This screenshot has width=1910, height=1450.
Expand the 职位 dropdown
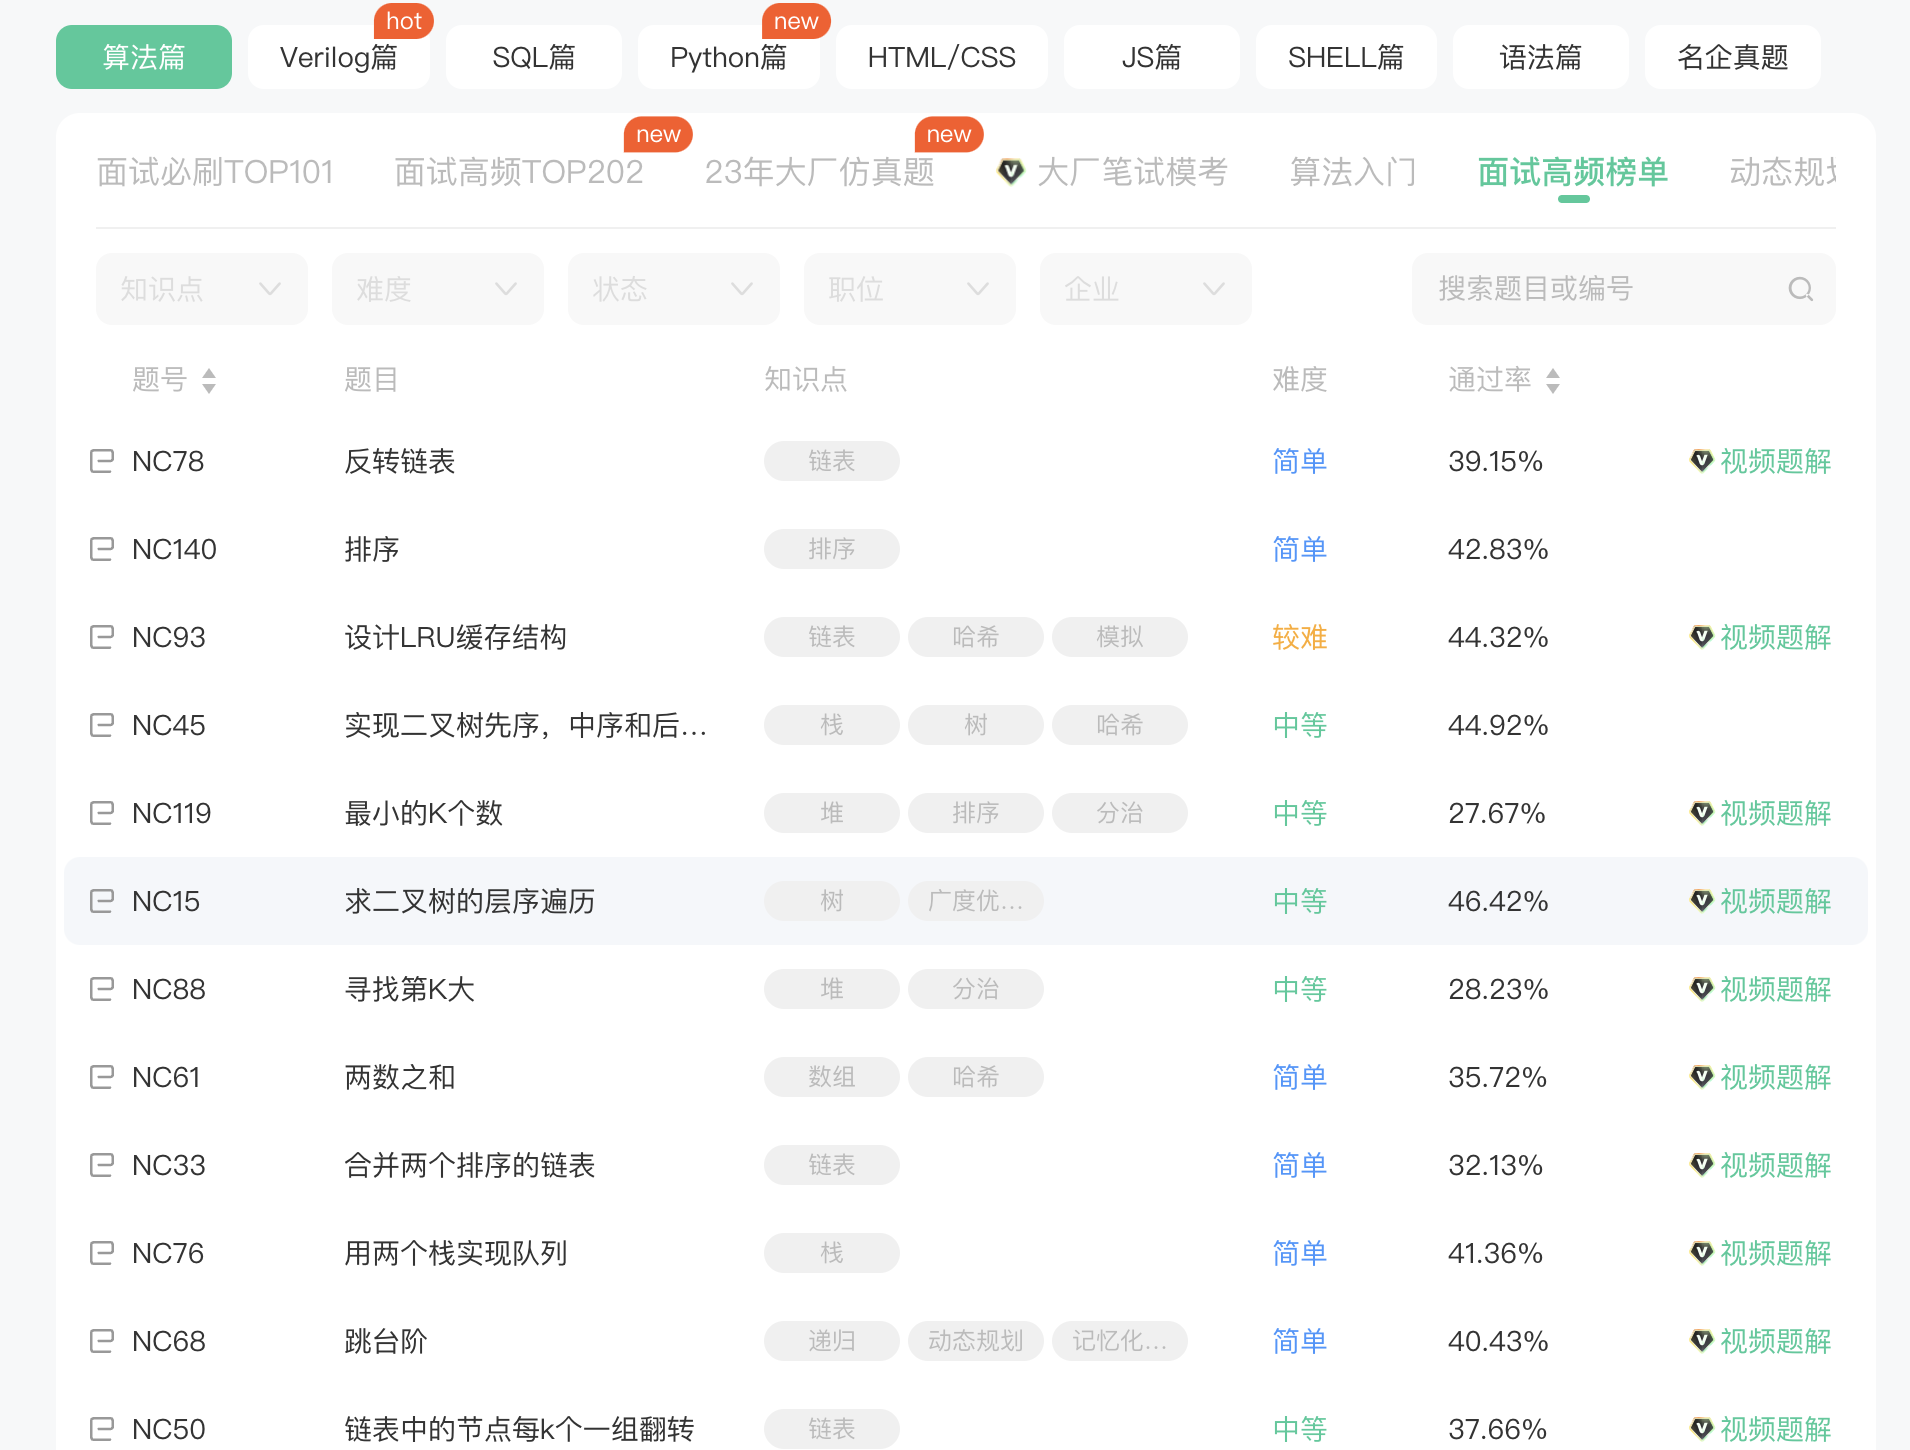pyautogui.click(x=909, y=289)
